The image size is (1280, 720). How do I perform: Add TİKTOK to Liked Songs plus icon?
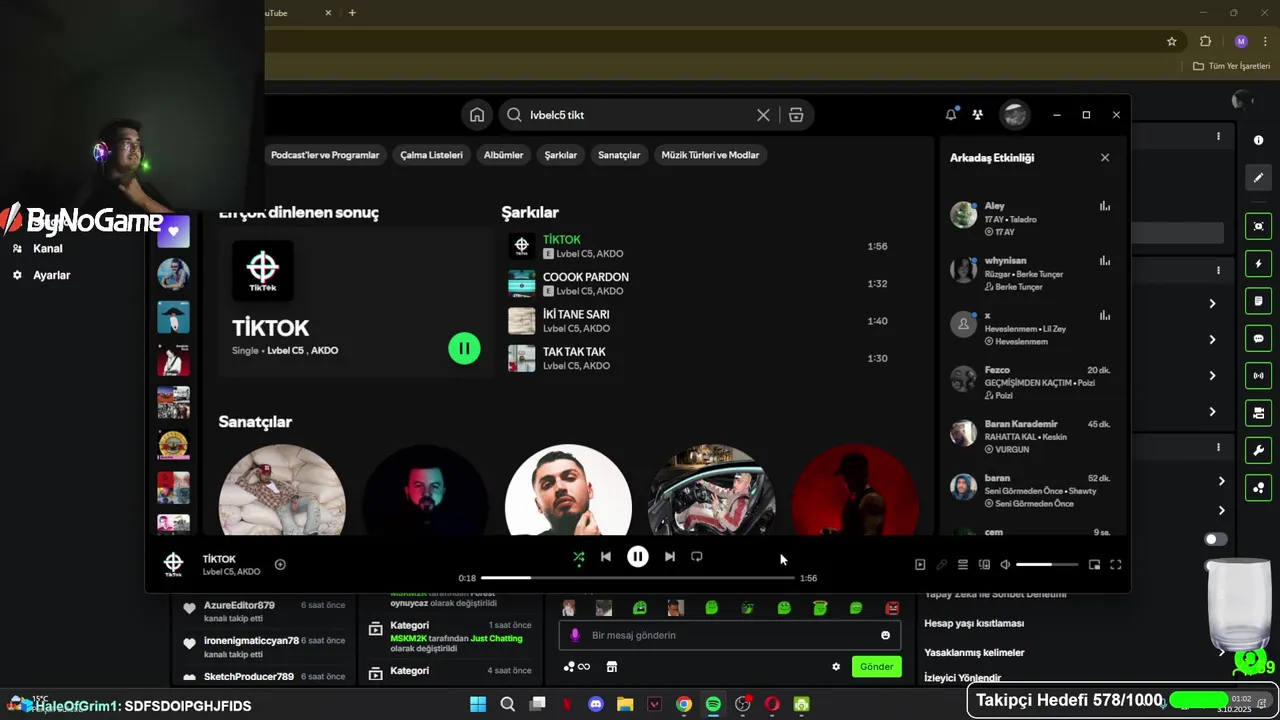point(280,565)
